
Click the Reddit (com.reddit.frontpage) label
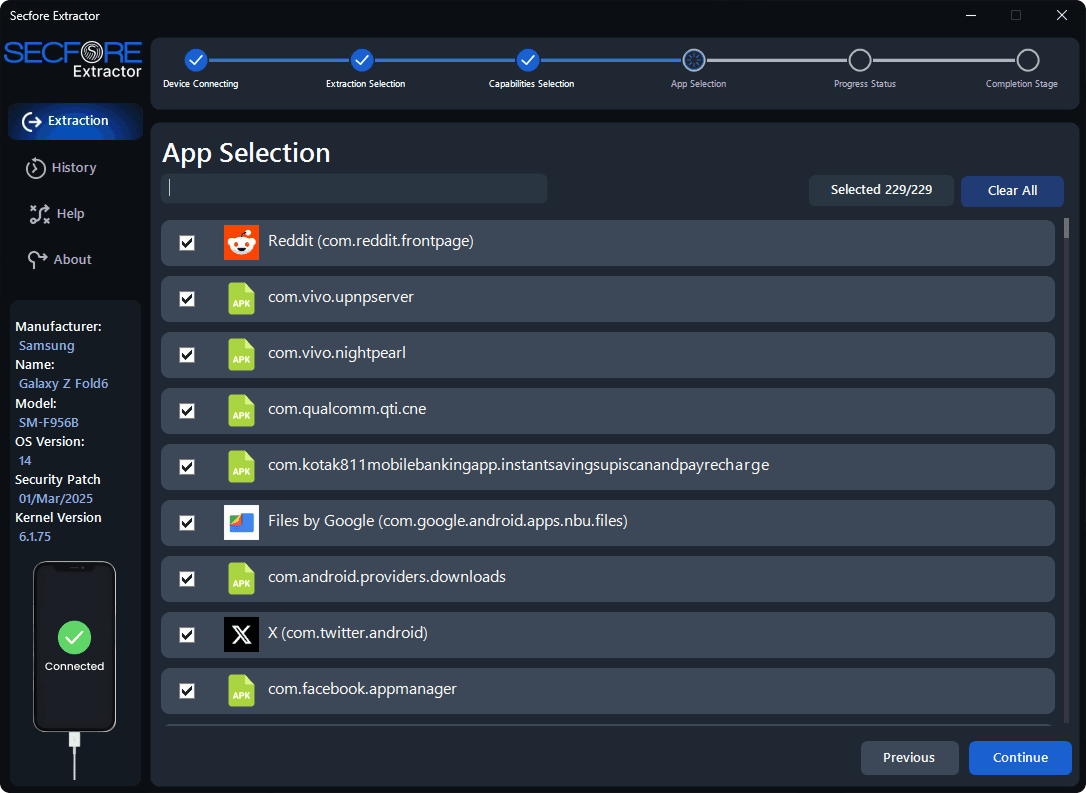(x=371, y=241)
